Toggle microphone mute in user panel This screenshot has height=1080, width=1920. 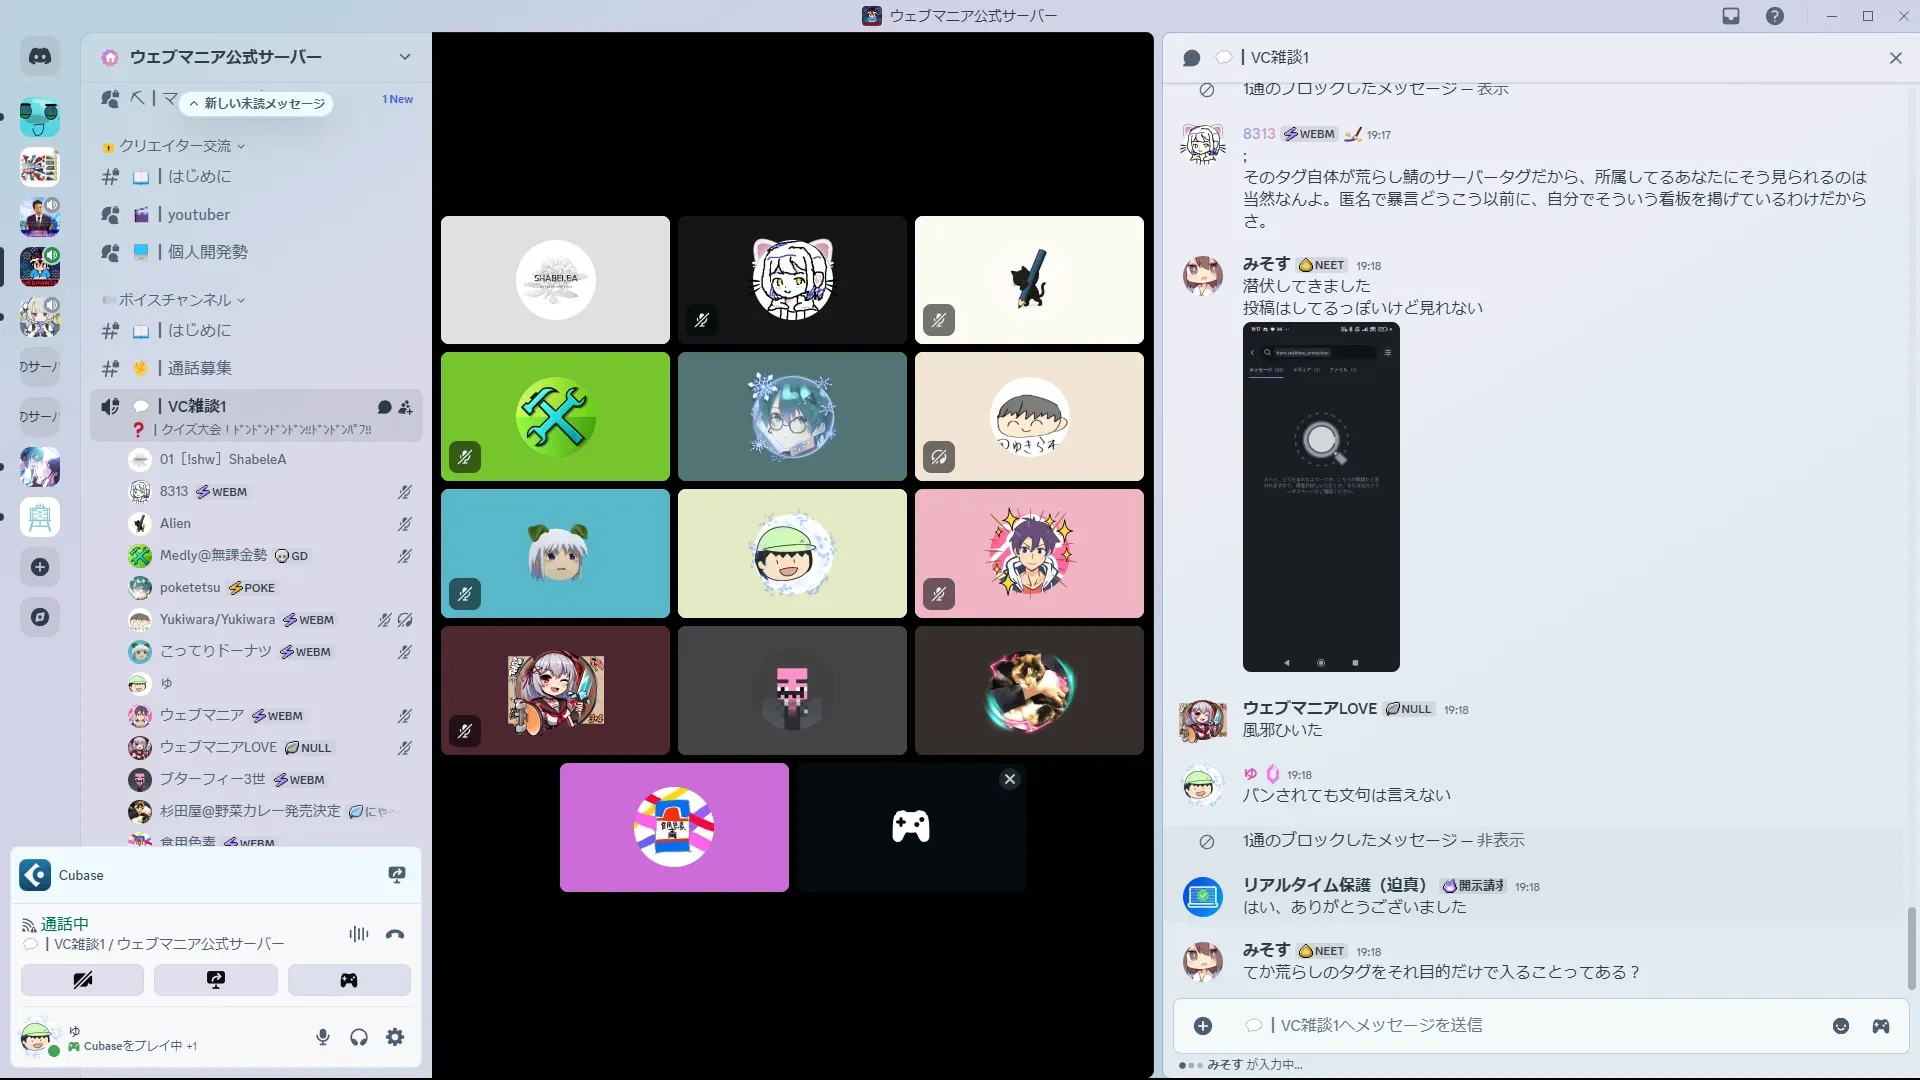(322, 1037)
